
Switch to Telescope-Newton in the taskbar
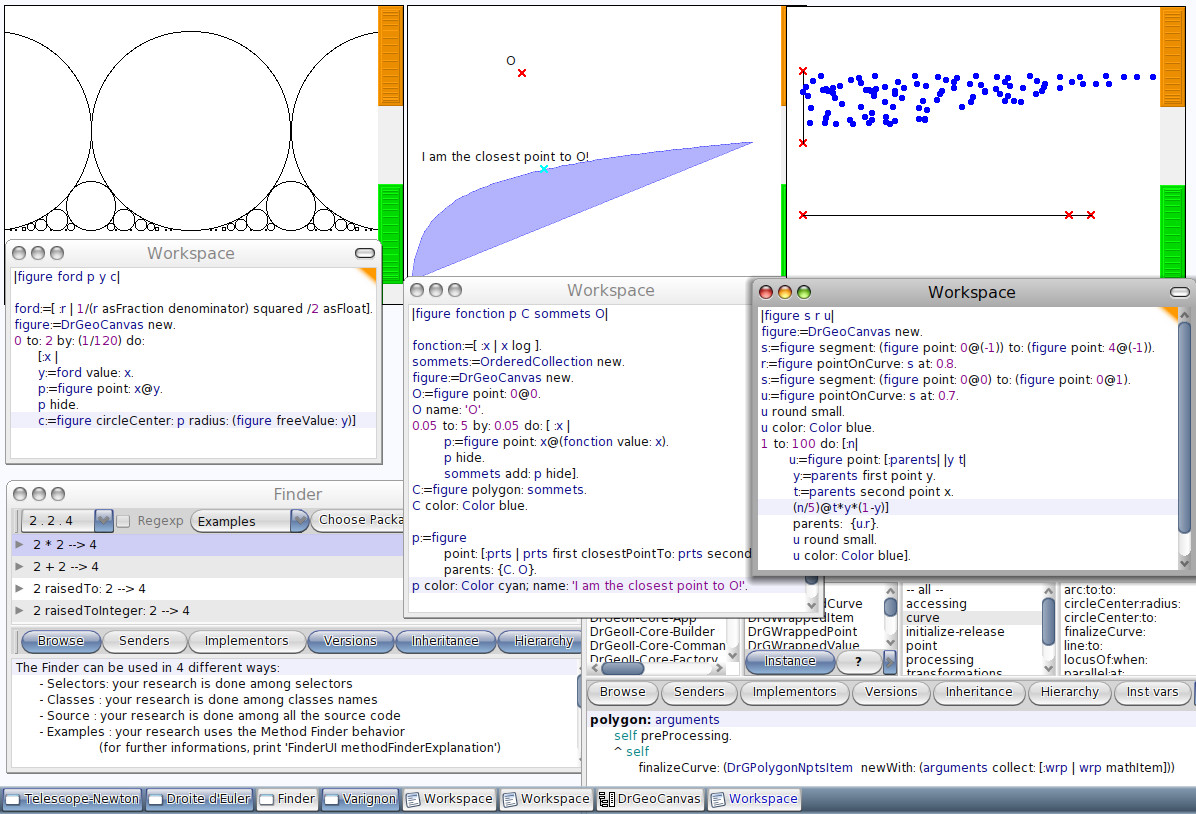click(x=73, y=799)
